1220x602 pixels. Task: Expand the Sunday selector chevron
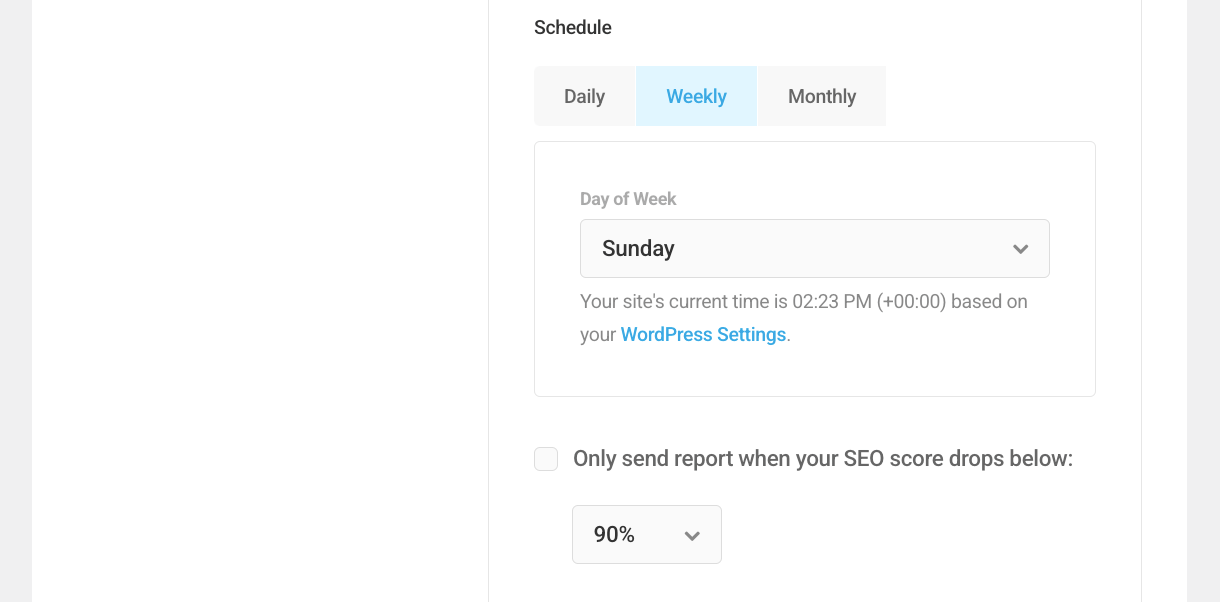(1020, 248)
